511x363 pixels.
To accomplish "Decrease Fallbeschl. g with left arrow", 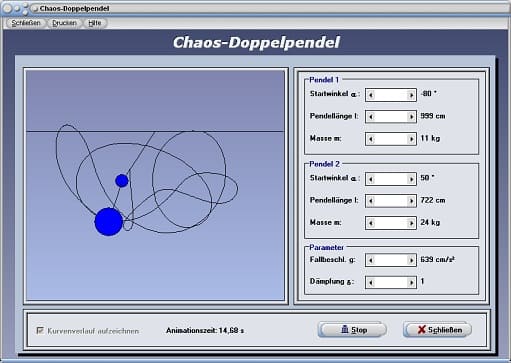I will click(x=371, y=260).
